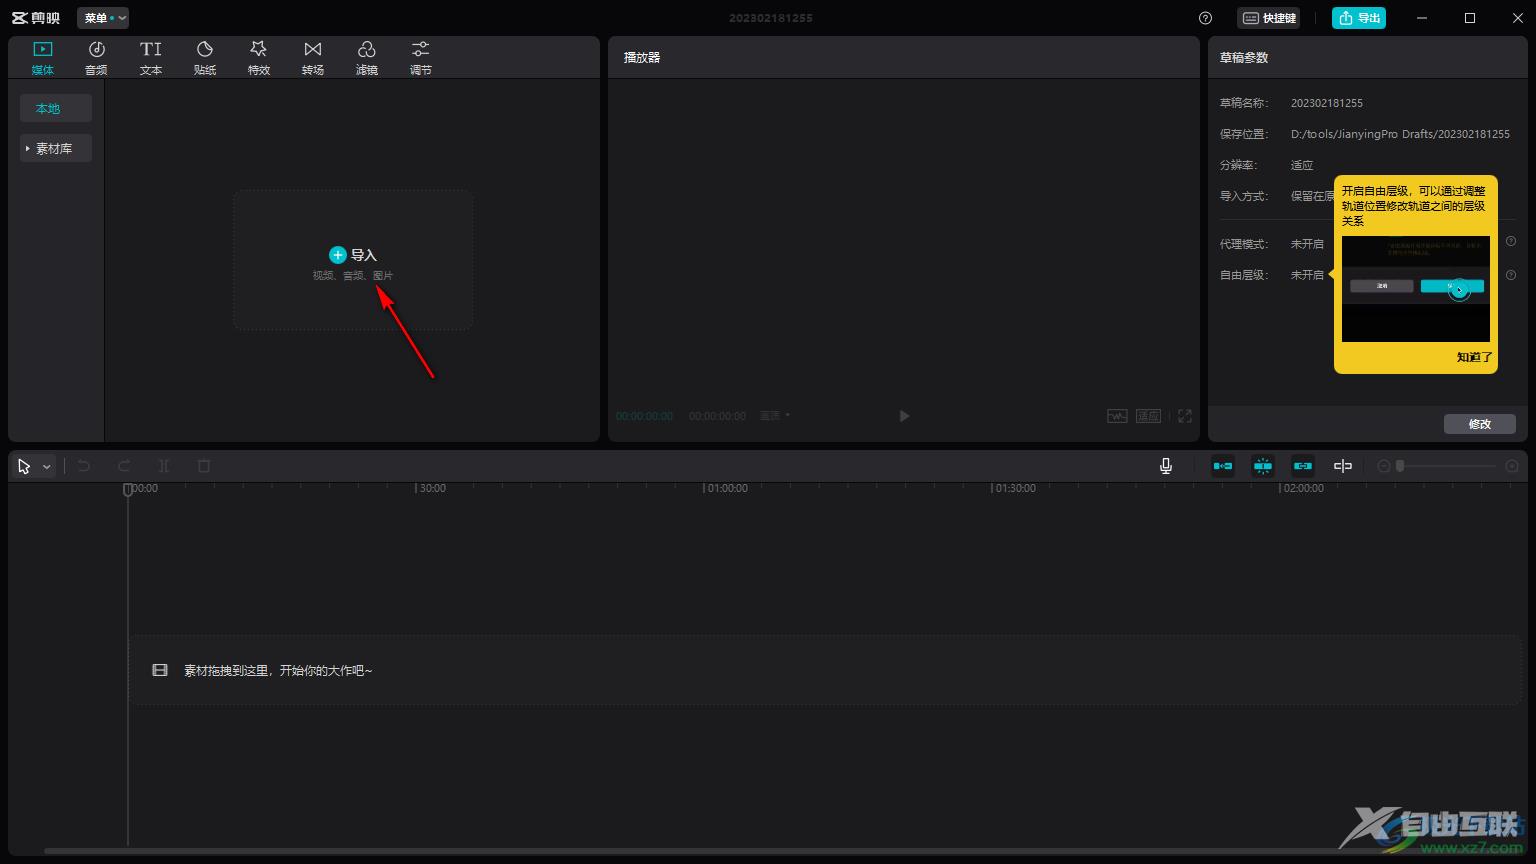
Task: Toggle auto snapping on timeline
Action: [1263, 466]
